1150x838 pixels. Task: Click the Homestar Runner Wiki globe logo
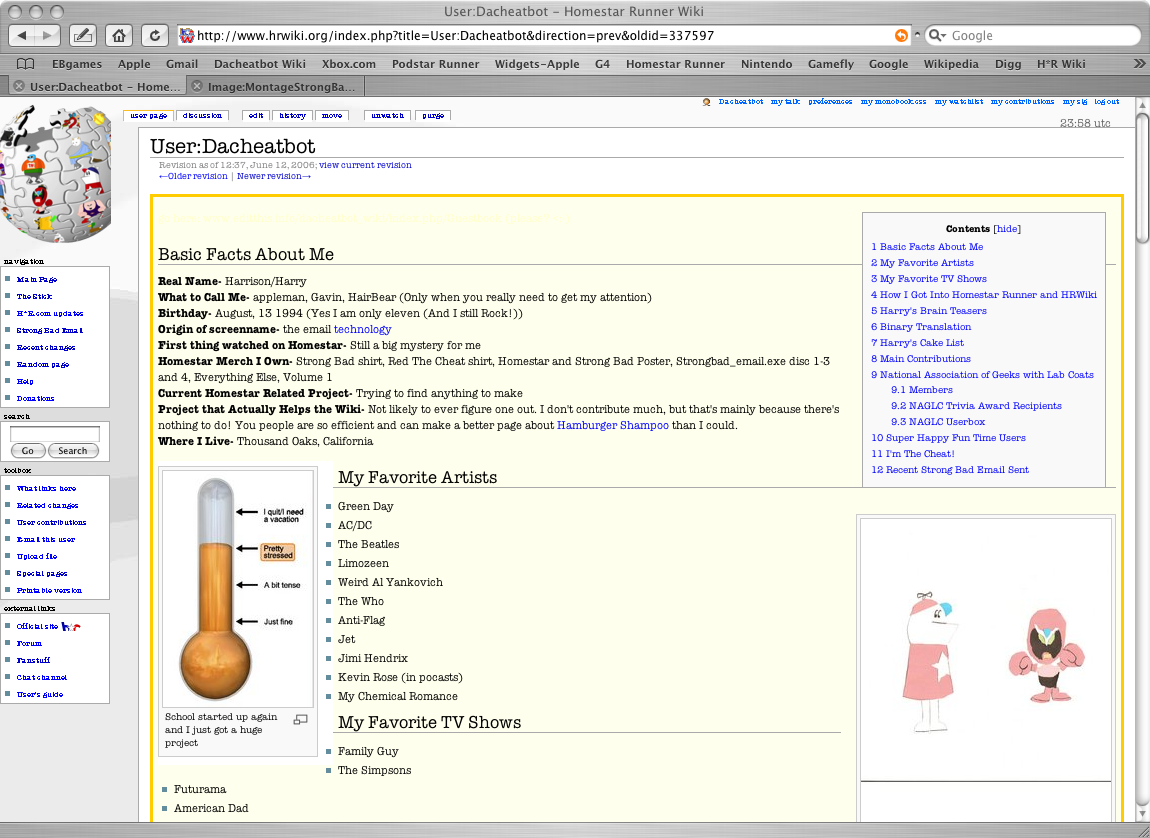click(x=56, y=173)
